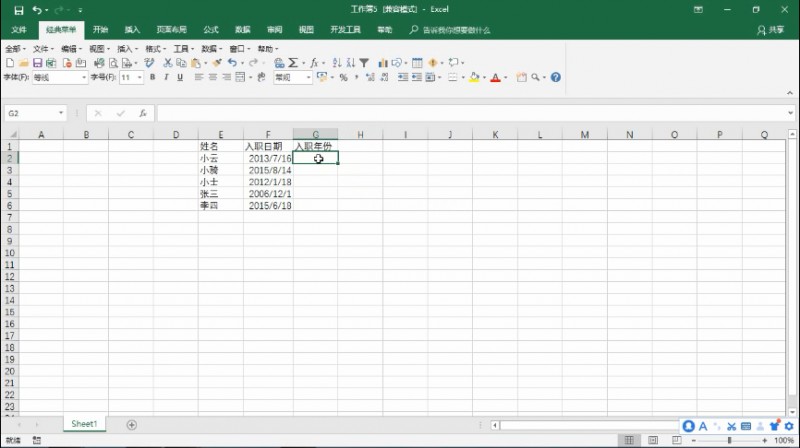
Task: Click the Copy icon in toolbar
Action: click(181, 63)
